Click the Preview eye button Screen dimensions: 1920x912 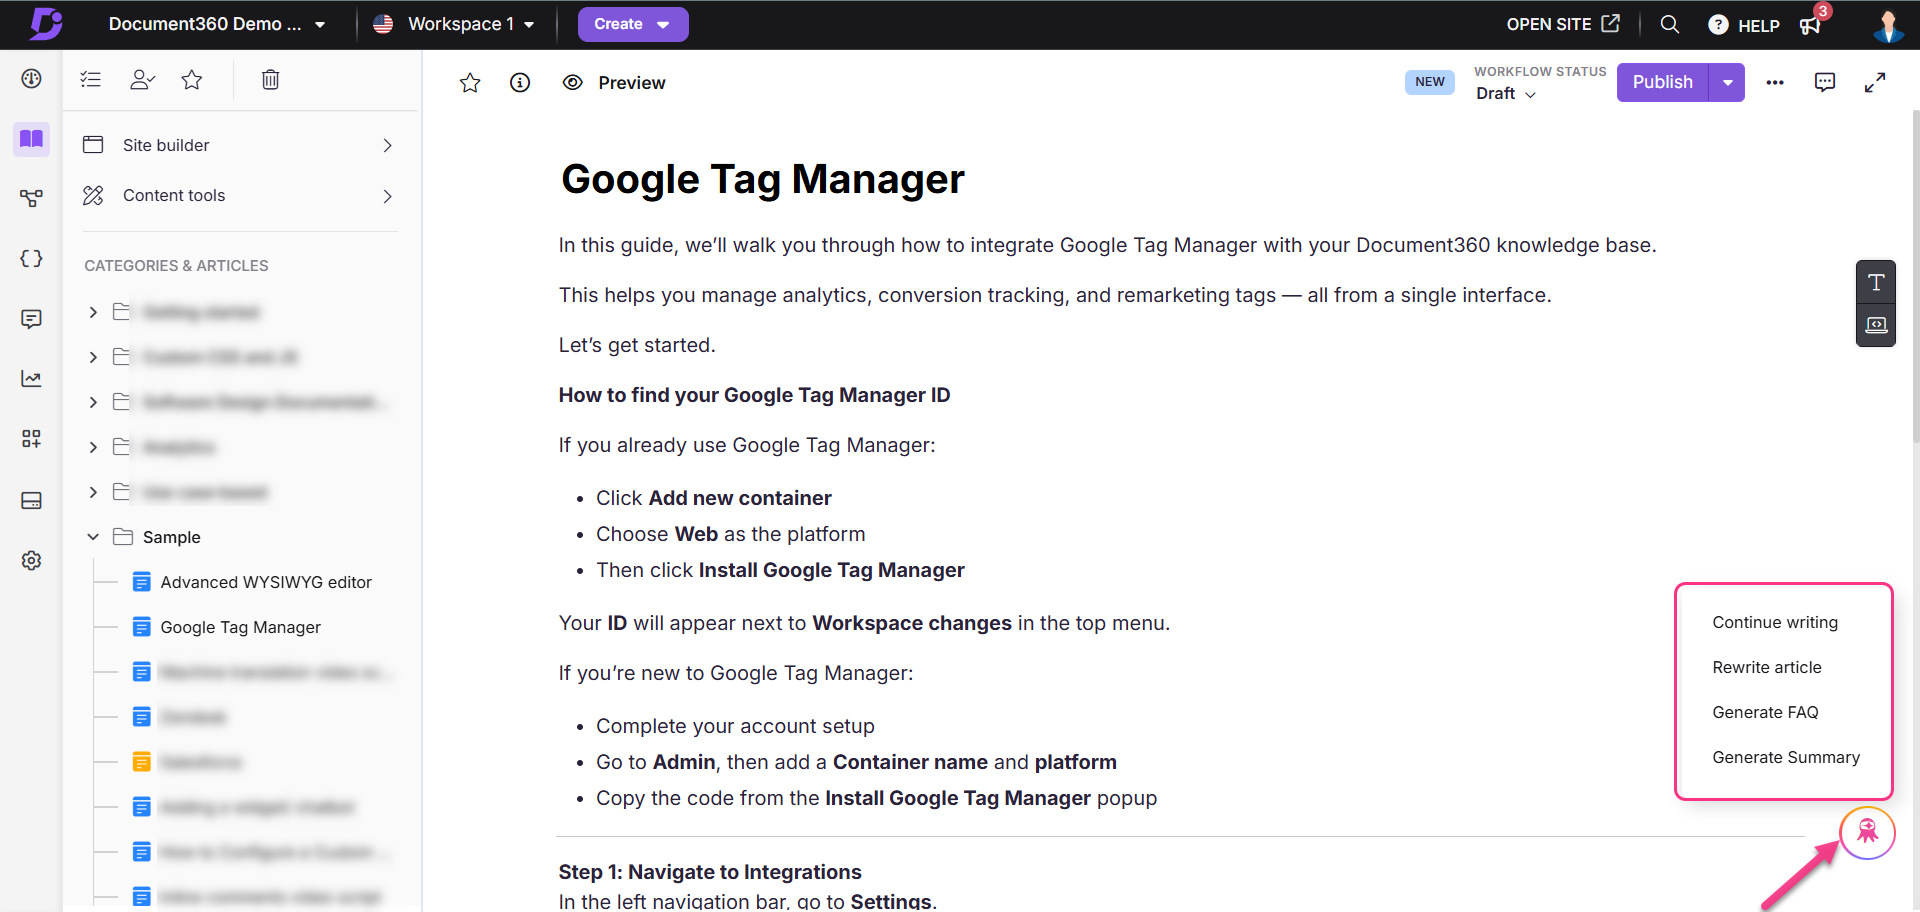click(x=614, y=83)
